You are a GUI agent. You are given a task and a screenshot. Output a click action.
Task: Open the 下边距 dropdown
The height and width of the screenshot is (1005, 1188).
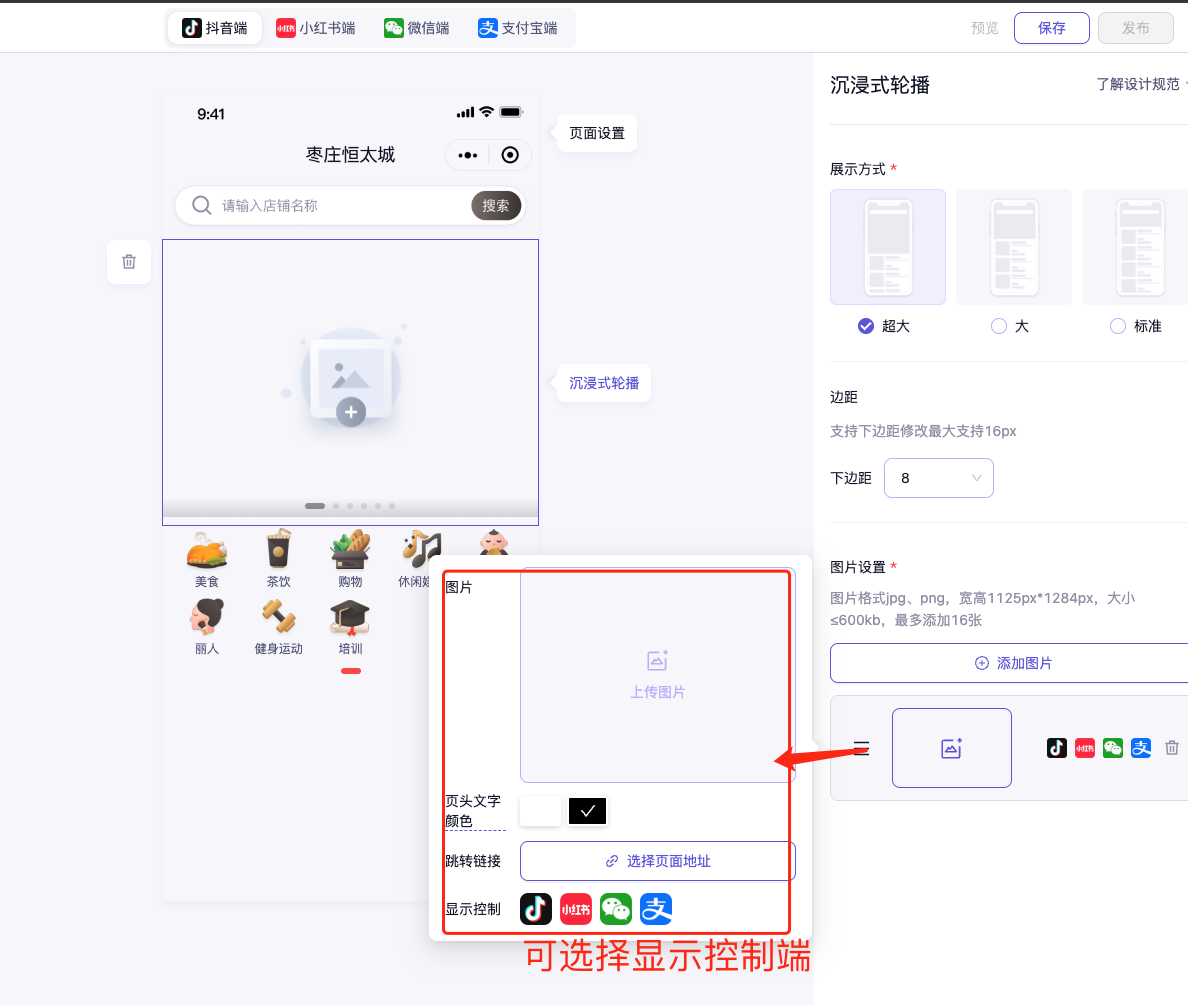938,478
